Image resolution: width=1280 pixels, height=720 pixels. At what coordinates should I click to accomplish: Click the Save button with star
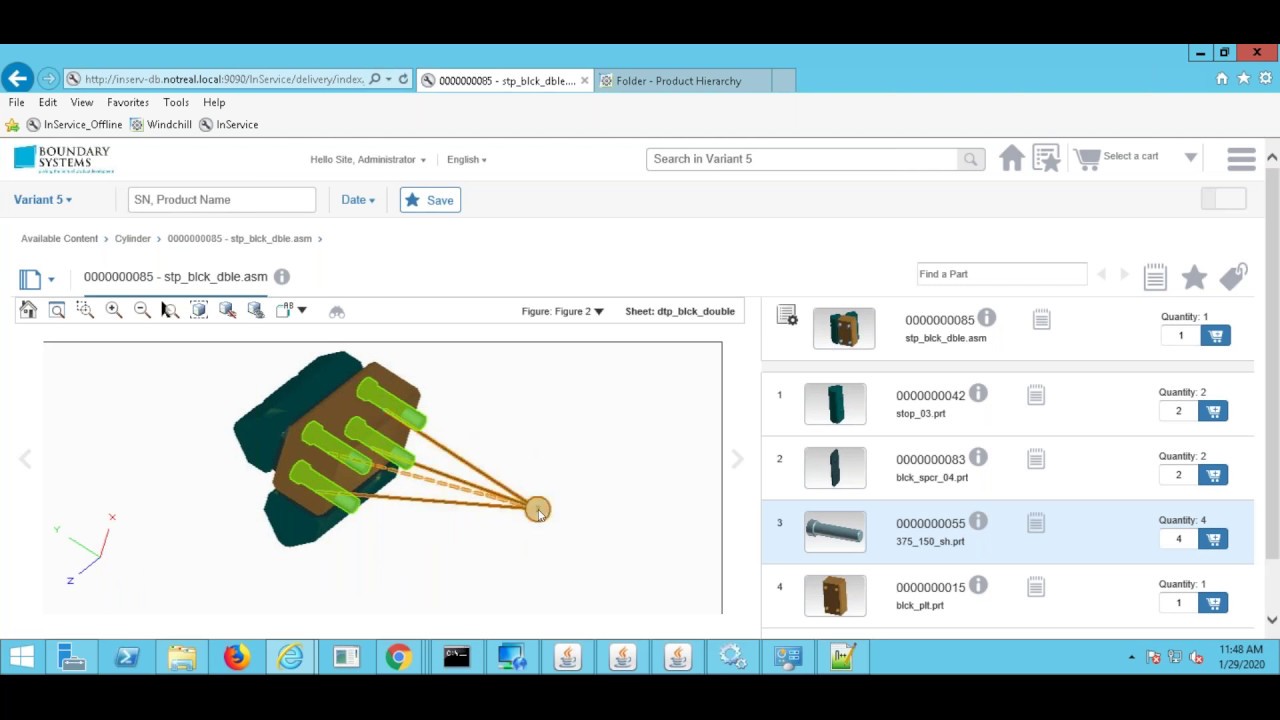430,200
